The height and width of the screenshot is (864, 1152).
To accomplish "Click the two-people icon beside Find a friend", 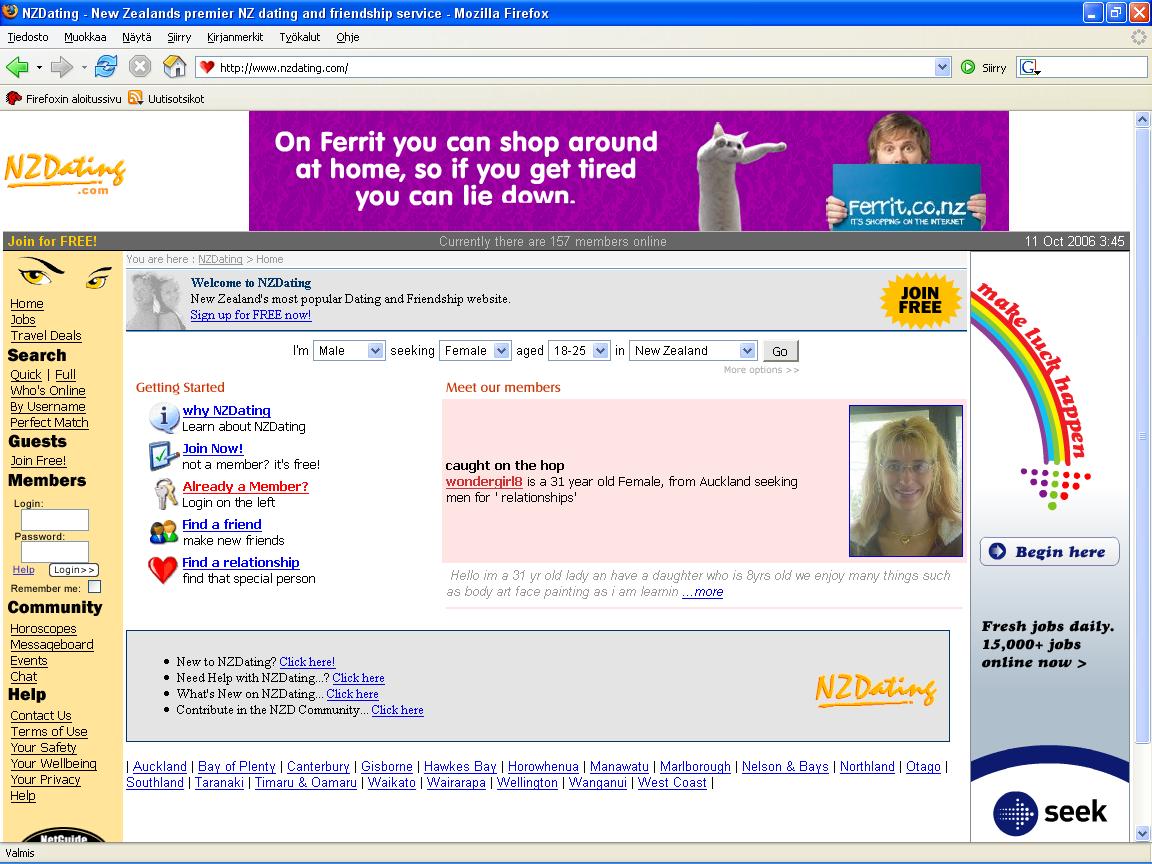I will [163, 532].
